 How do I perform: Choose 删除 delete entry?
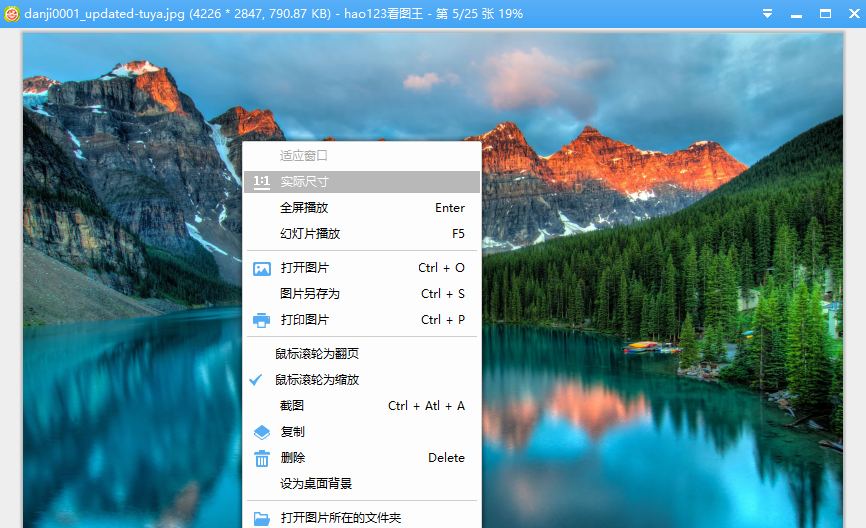362,457
